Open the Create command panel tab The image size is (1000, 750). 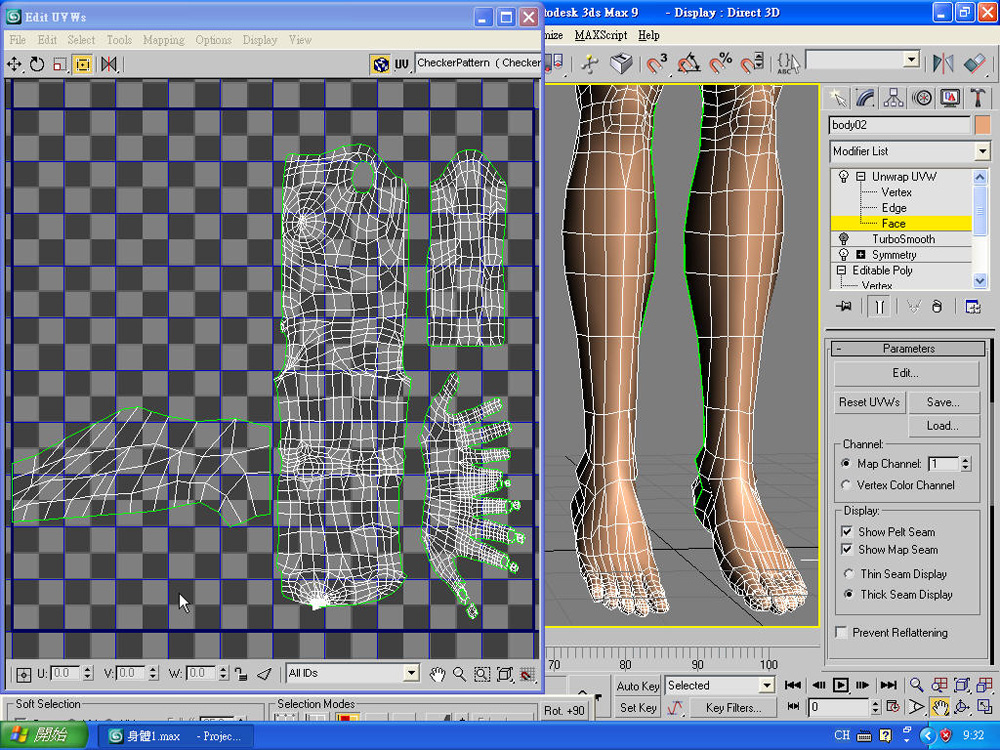[838, 98]
